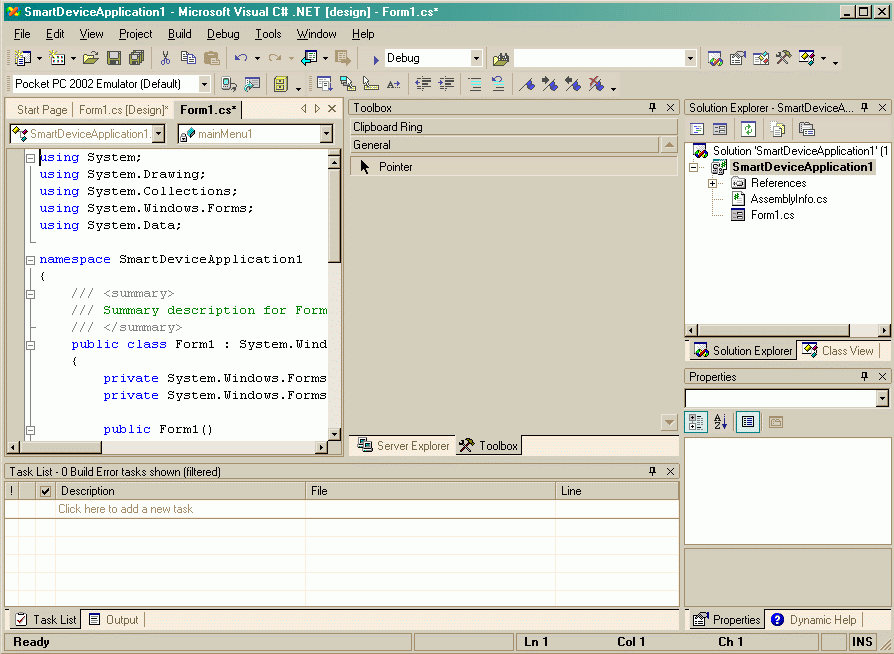
Task: Click the Find in Files binoculars icon
Action: (501, 58)
